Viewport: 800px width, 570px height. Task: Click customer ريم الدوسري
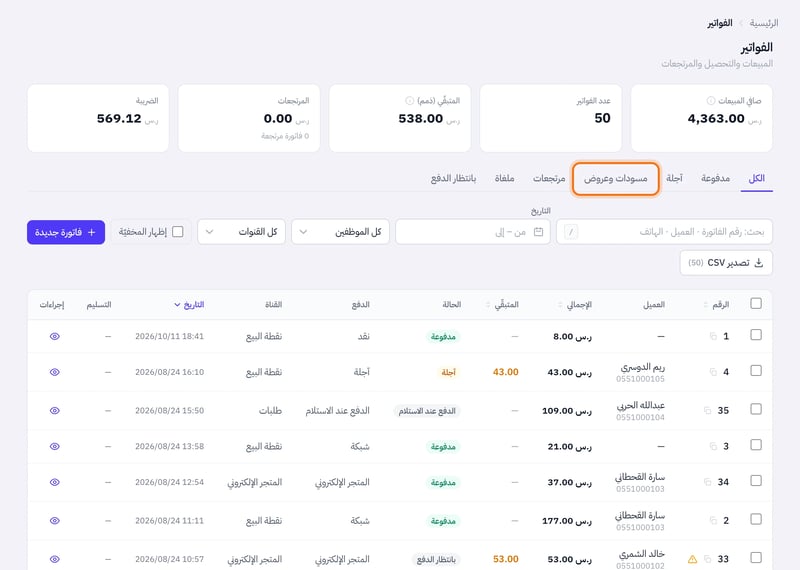point(642,367)
